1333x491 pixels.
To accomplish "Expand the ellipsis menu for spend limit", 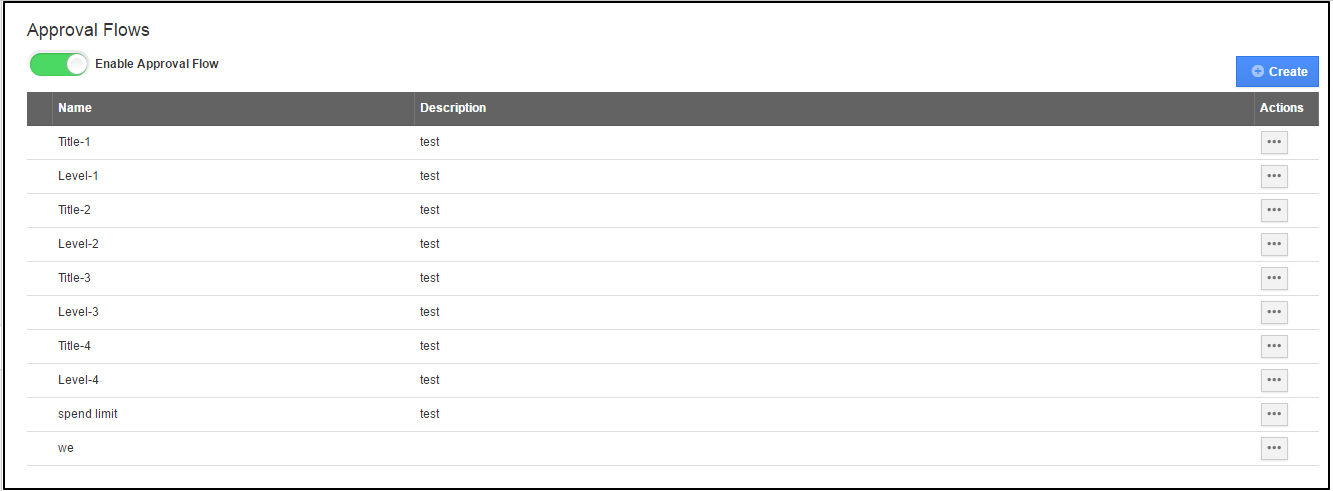I will click(x=1273, y=414).
